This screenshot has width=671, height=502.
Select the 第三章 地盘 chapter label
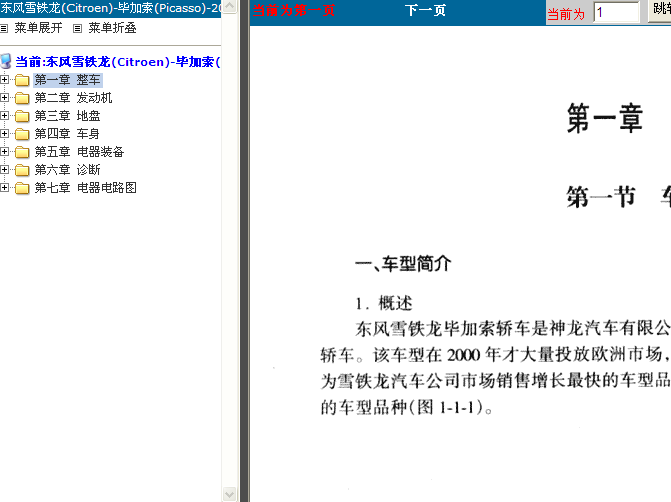(x=67, y=116)
